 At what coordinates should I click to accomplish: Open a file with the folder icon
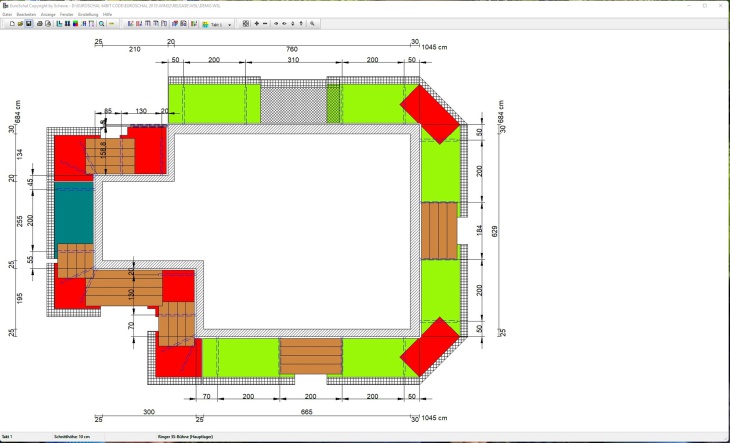tap(19, 23)
